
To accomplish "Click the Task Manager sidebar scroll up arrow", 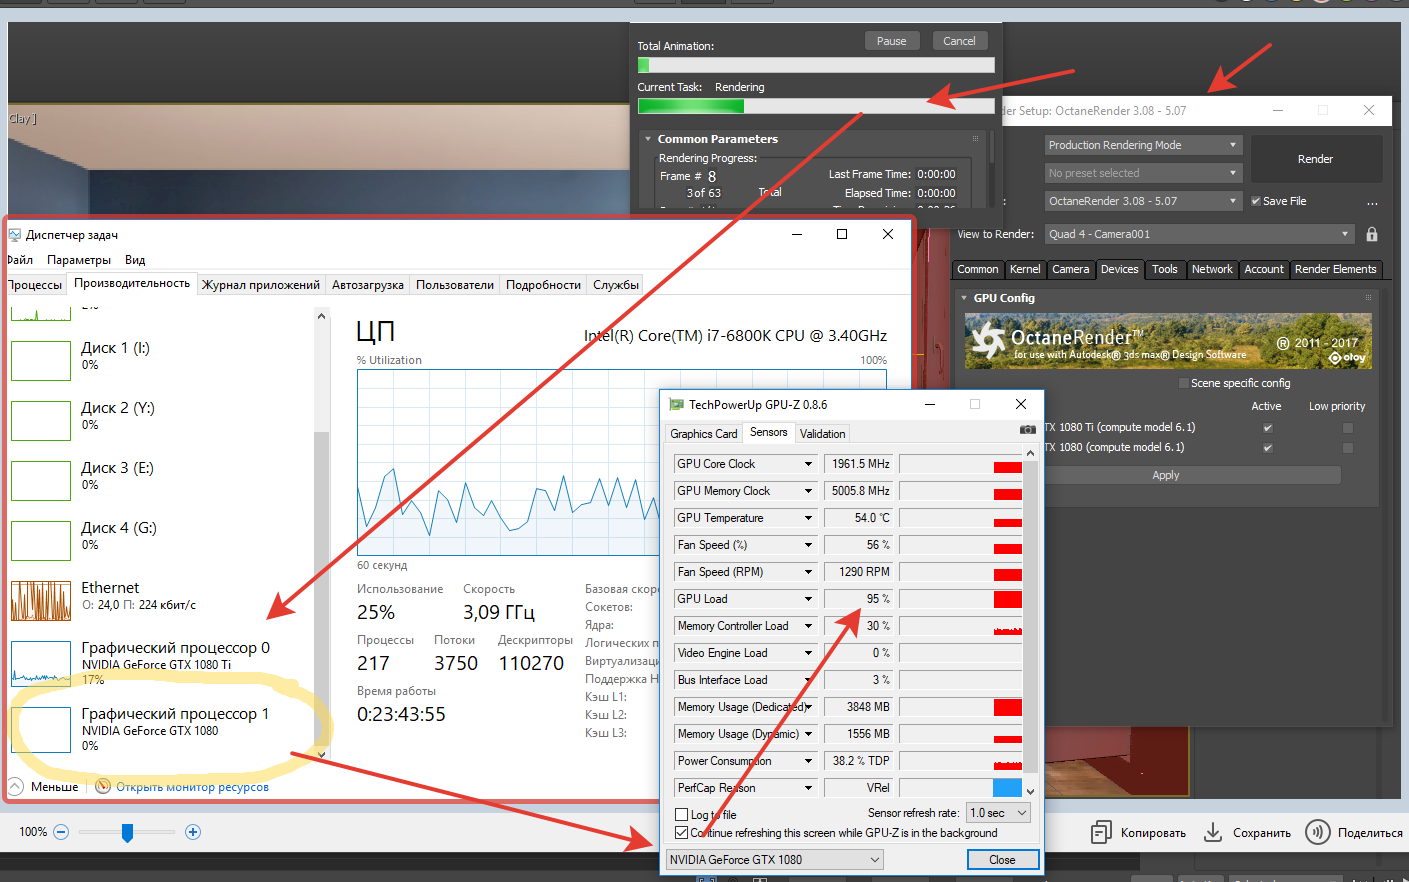I will [x=321, y=316].
